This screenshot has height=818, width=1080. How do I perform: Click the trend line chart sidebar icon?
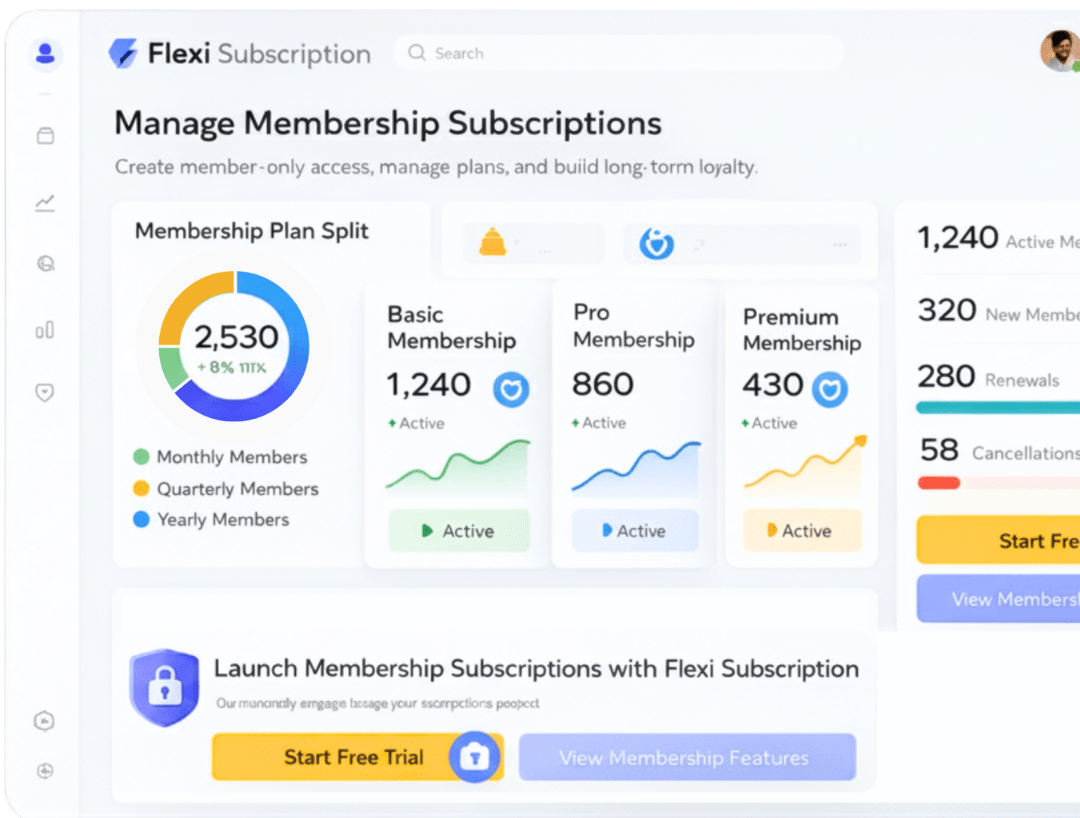pyautogui.click(x=45, y=203)
